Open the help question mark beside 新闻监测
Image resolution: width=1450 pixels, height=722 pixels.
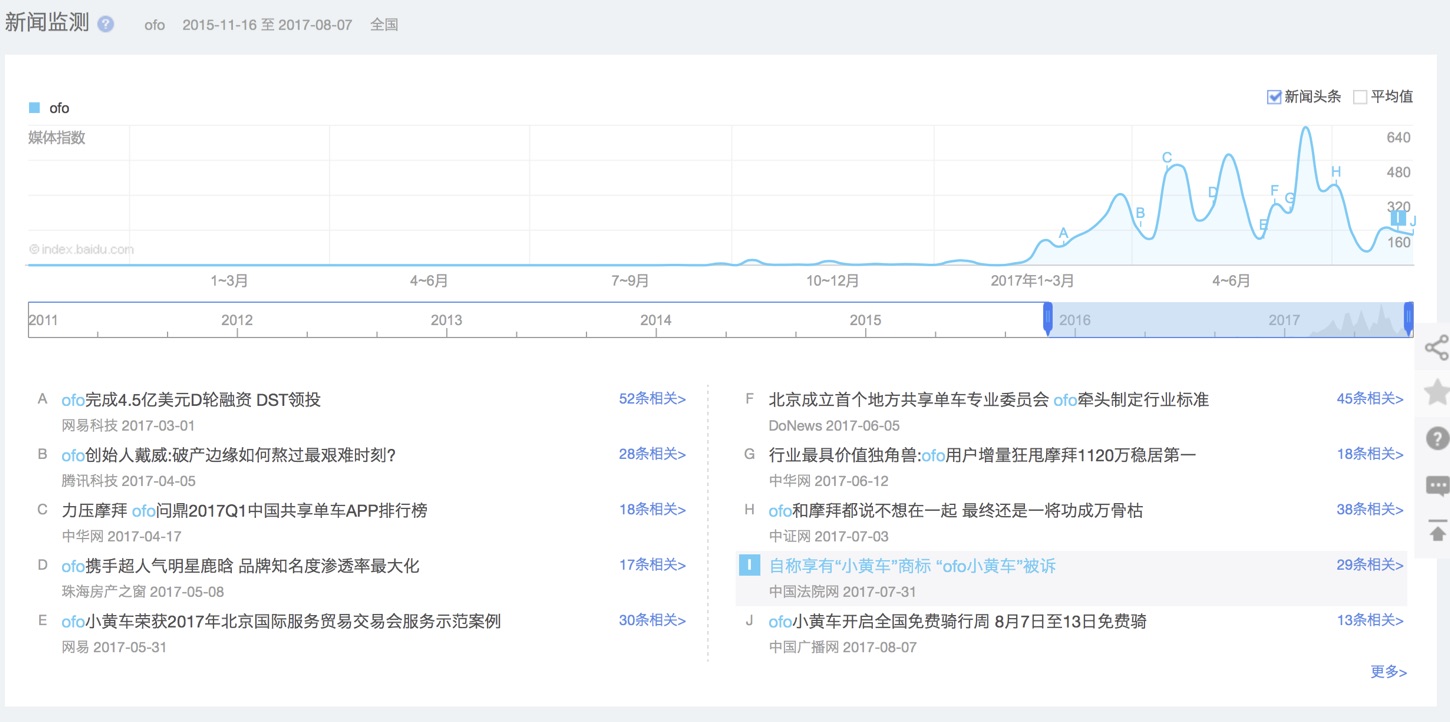[x=106, y=24]
